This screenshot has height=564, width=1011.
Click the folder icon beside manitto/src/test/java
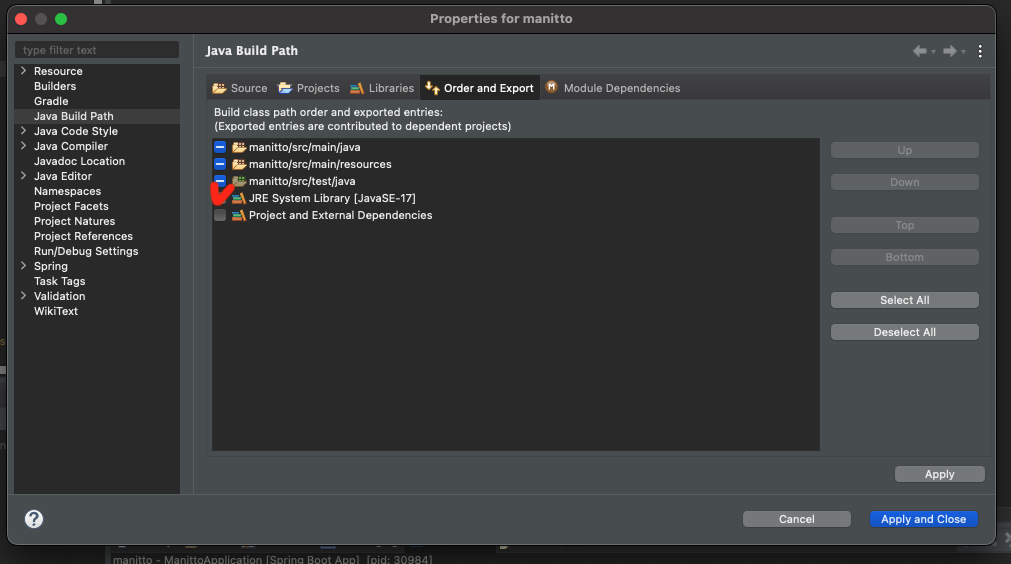pos(239,181)
